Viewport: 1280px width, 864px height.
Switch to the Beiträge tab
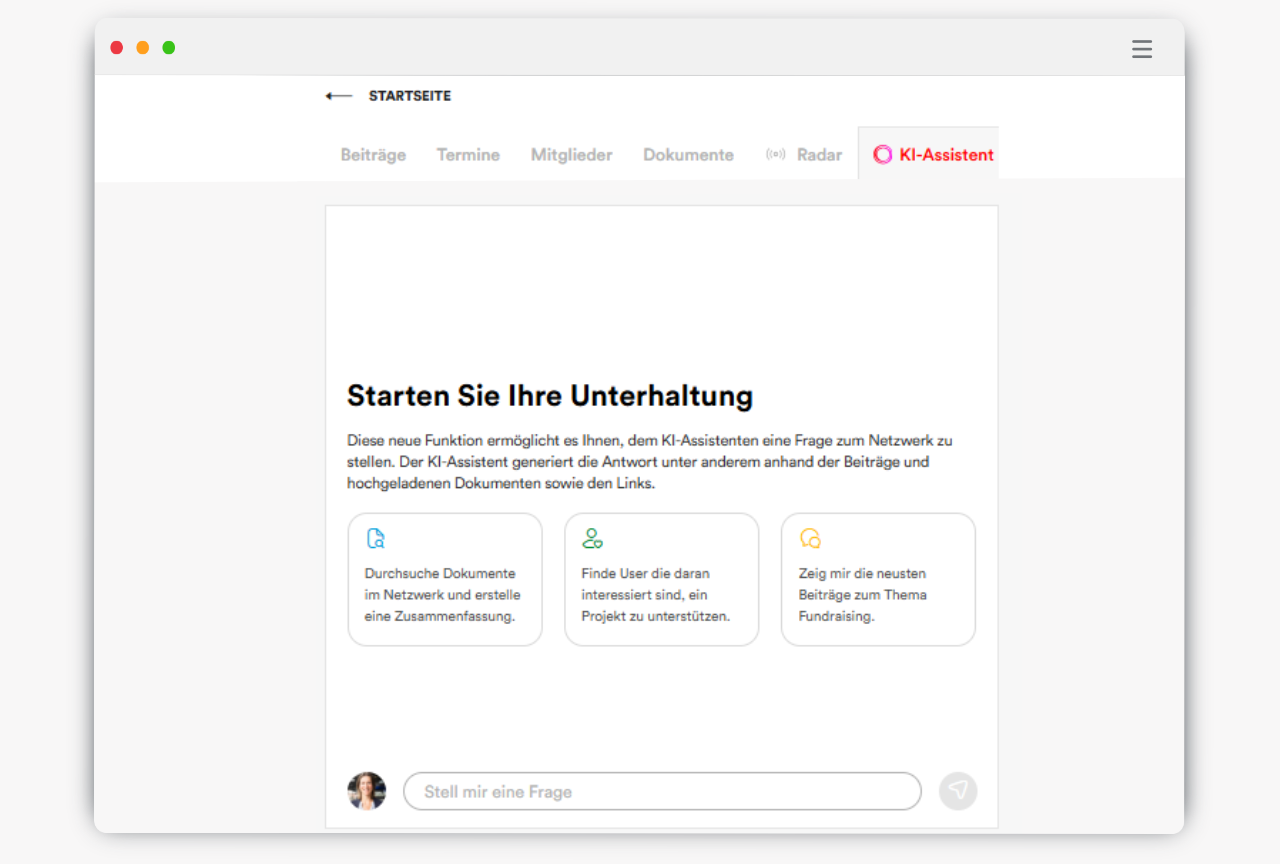click(373, 155)
